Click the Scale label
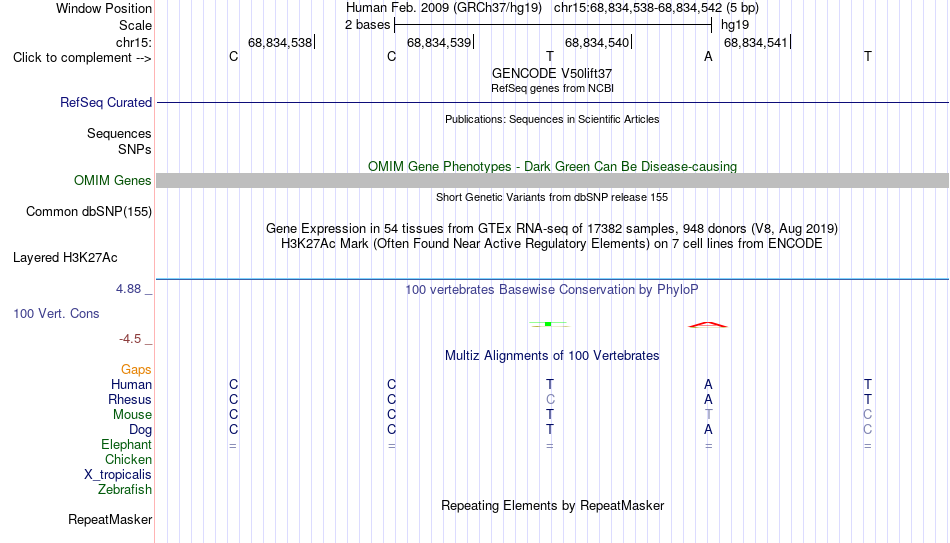The image size is (950, 543). tap(135, 25)
